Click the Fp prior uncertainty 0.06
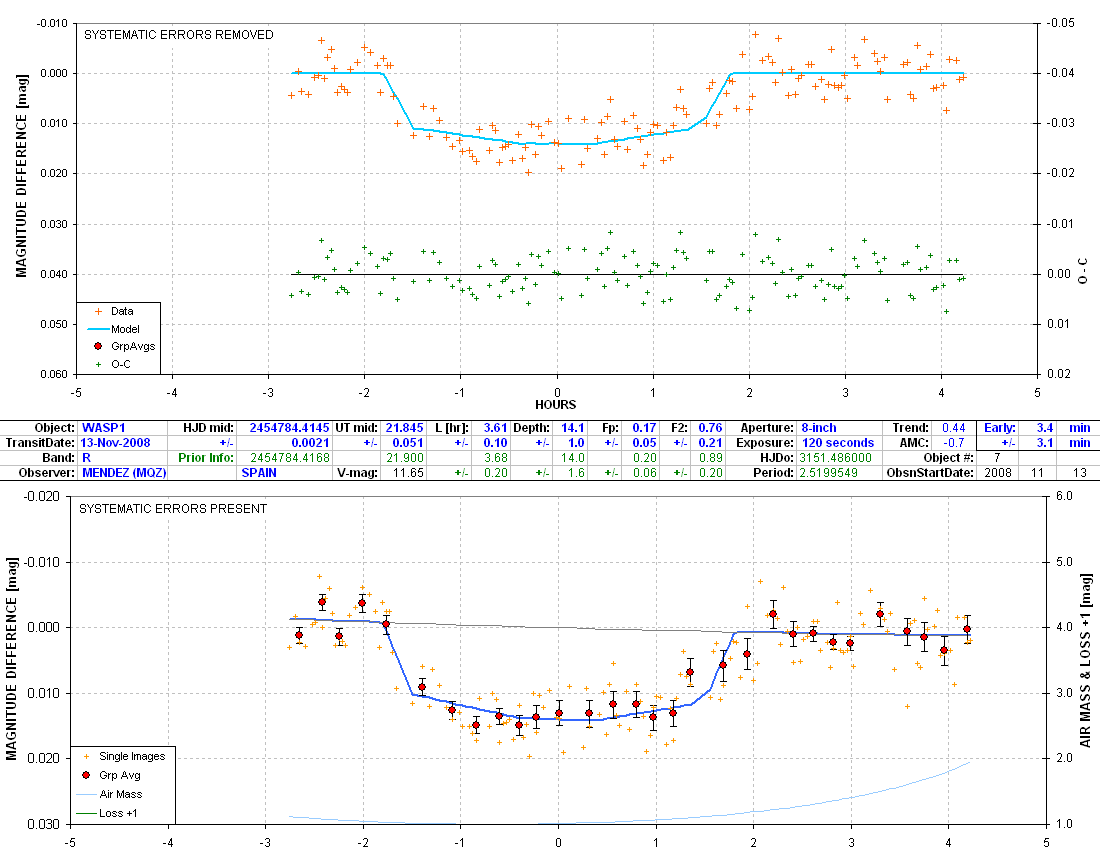Image resolution: width=1100 pixels, height=854 pixels. (x=644, y=473)
